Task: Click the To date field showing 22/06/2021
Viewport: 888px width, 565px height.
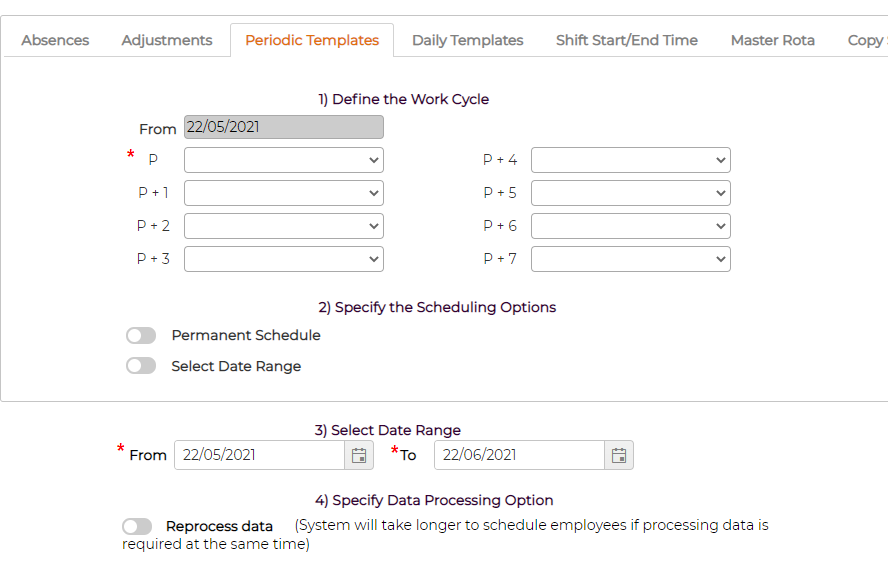Action: tap(519, 455)
